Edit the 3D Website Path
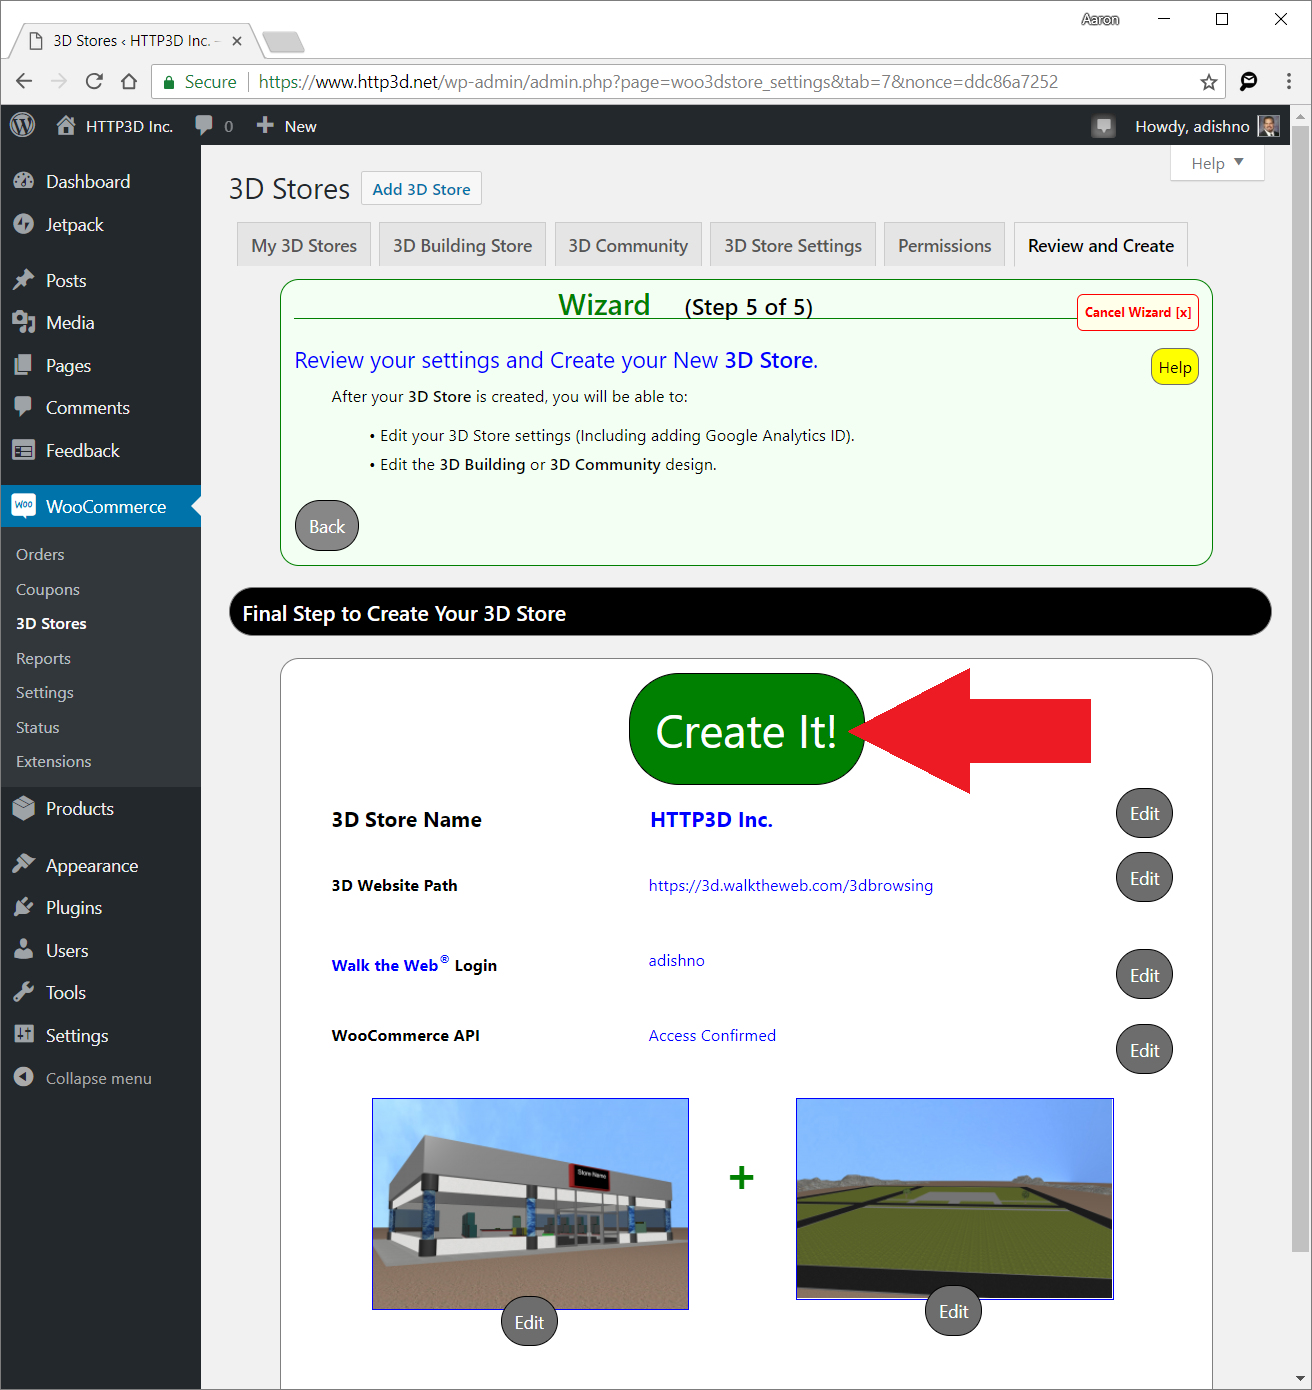Screen dimensions: 1312x1390 1144,878
